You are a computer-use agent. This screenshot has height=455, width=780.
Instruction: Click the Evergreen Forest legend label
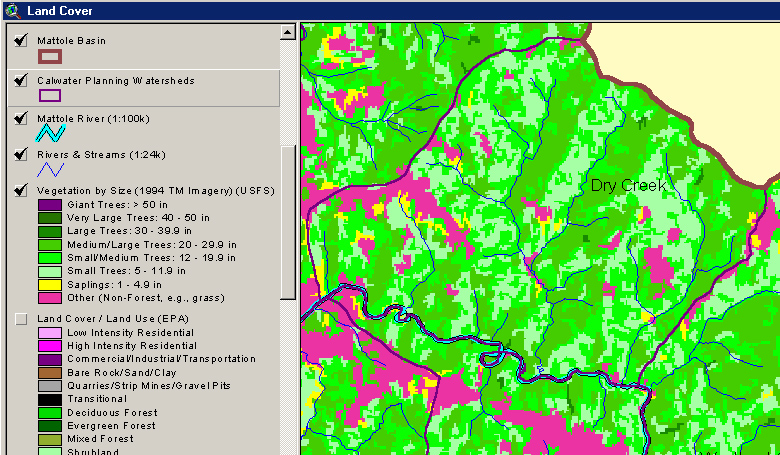[111, 426]
